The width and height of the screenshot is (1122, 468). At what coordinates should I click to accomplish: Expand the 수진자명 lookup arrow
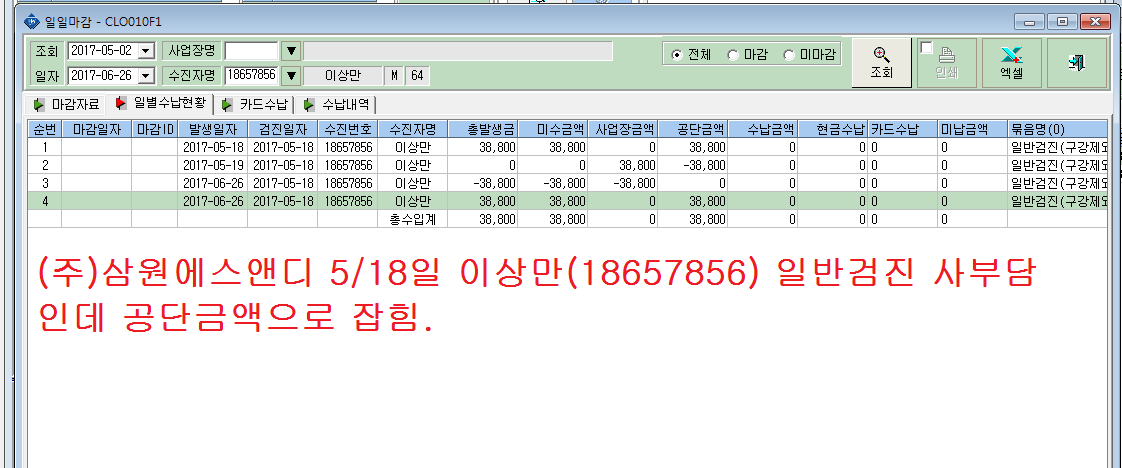click(291, 75)
